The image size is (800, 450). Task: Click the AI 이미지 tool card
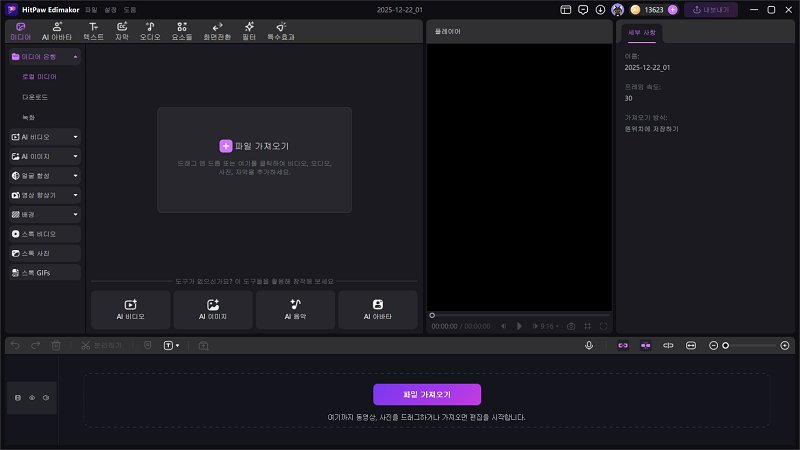[x=213, y=310]
